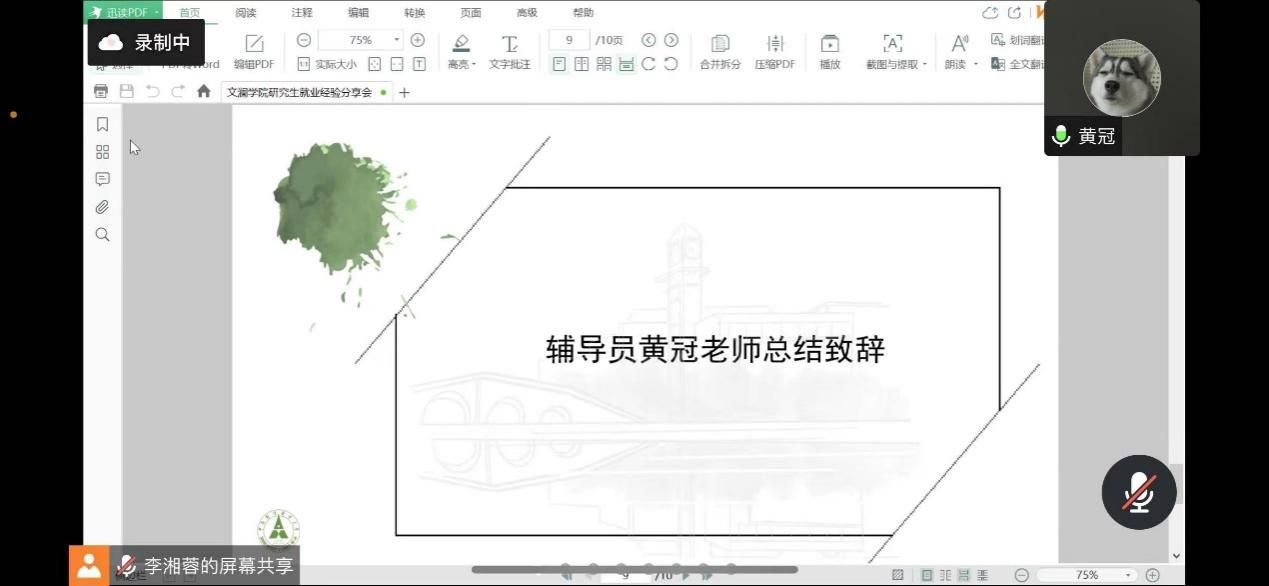This screenshot has height=586, width=1269.
Task: Start slideshow with 播放 button
Action: click(x=830, y=51)
